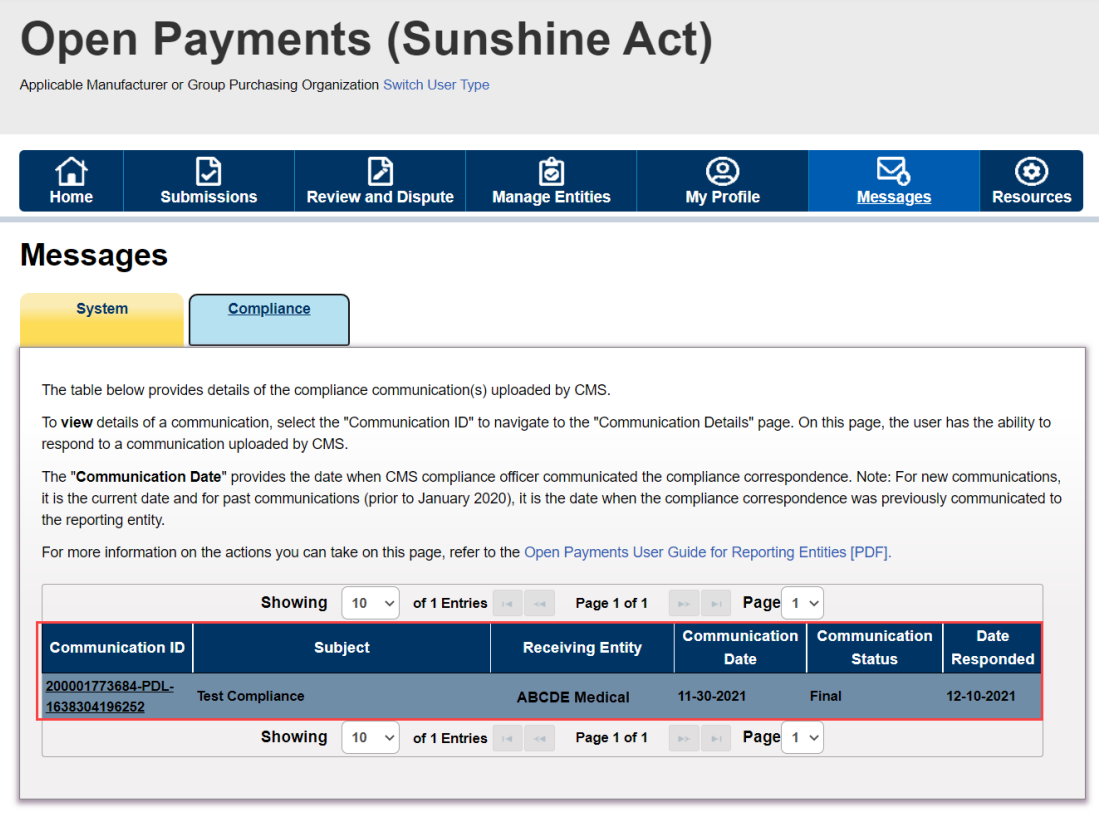Open My Profile person icon
Viewport: 1099px width, 822px height.
722,171
